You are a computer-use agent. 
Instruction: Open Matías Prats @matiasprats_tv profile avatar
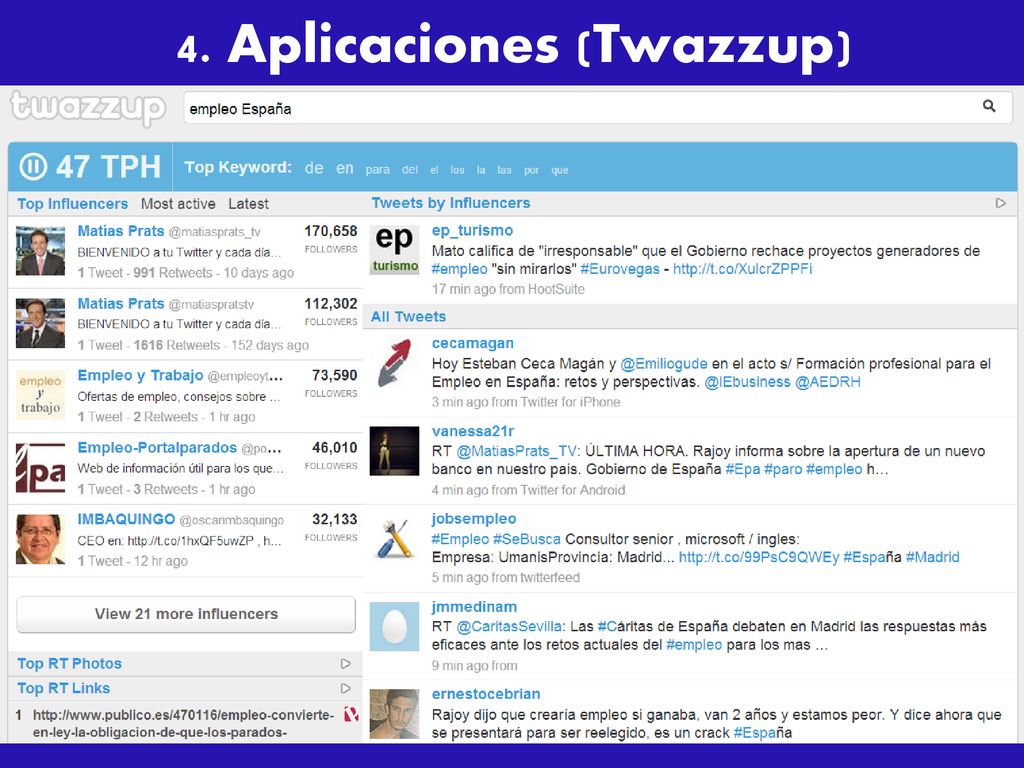click(40, 251)
